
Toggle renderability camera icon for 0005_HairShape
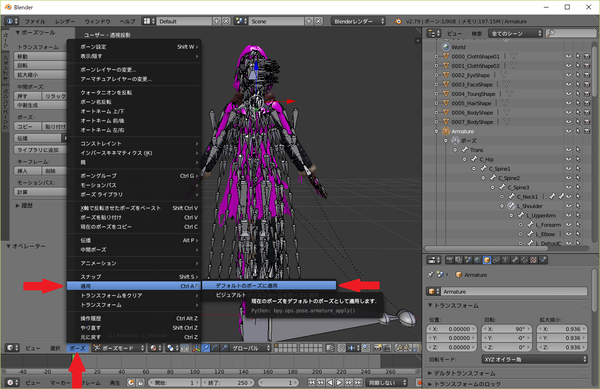(x=587, y=103)
